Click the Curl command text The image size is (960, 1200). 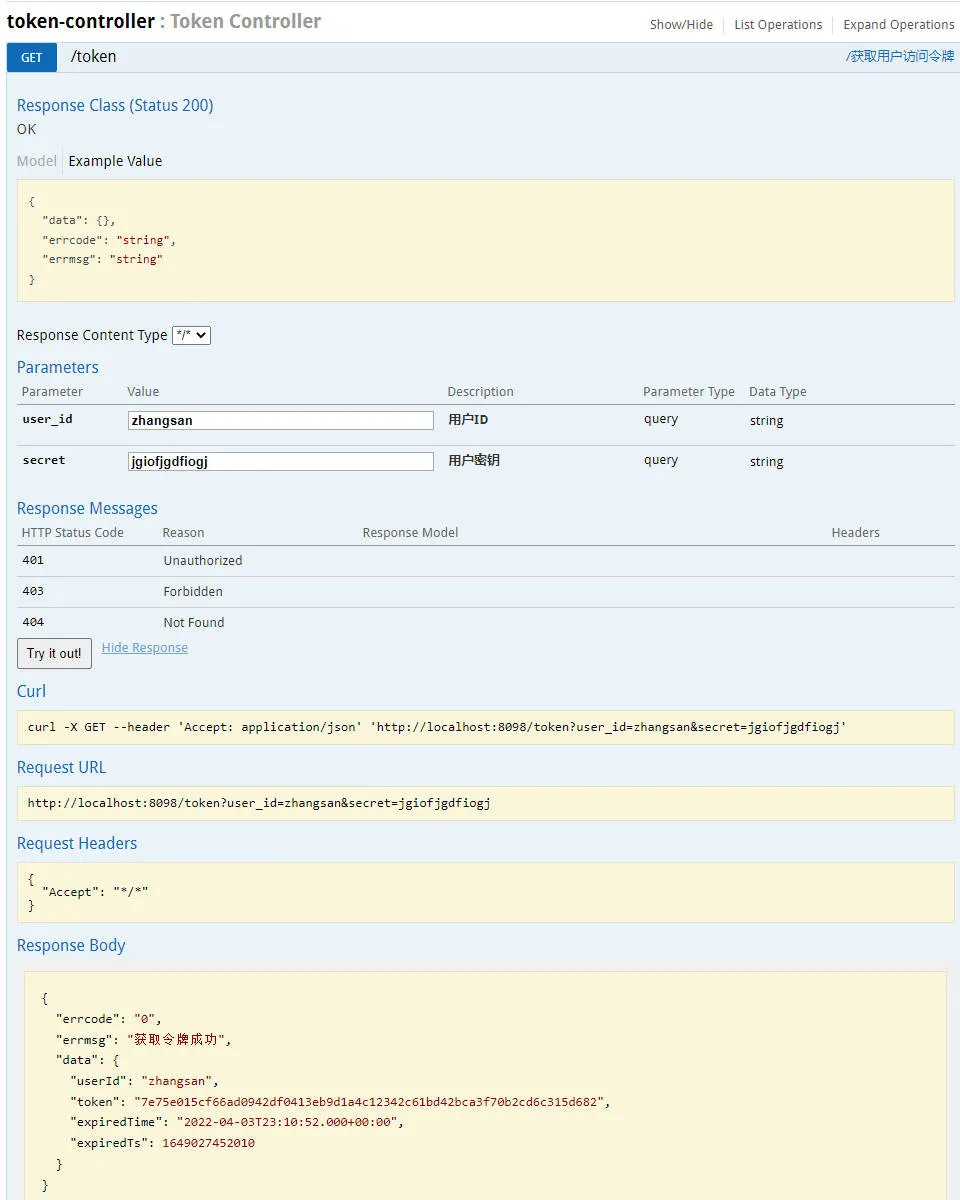point(437,727)
